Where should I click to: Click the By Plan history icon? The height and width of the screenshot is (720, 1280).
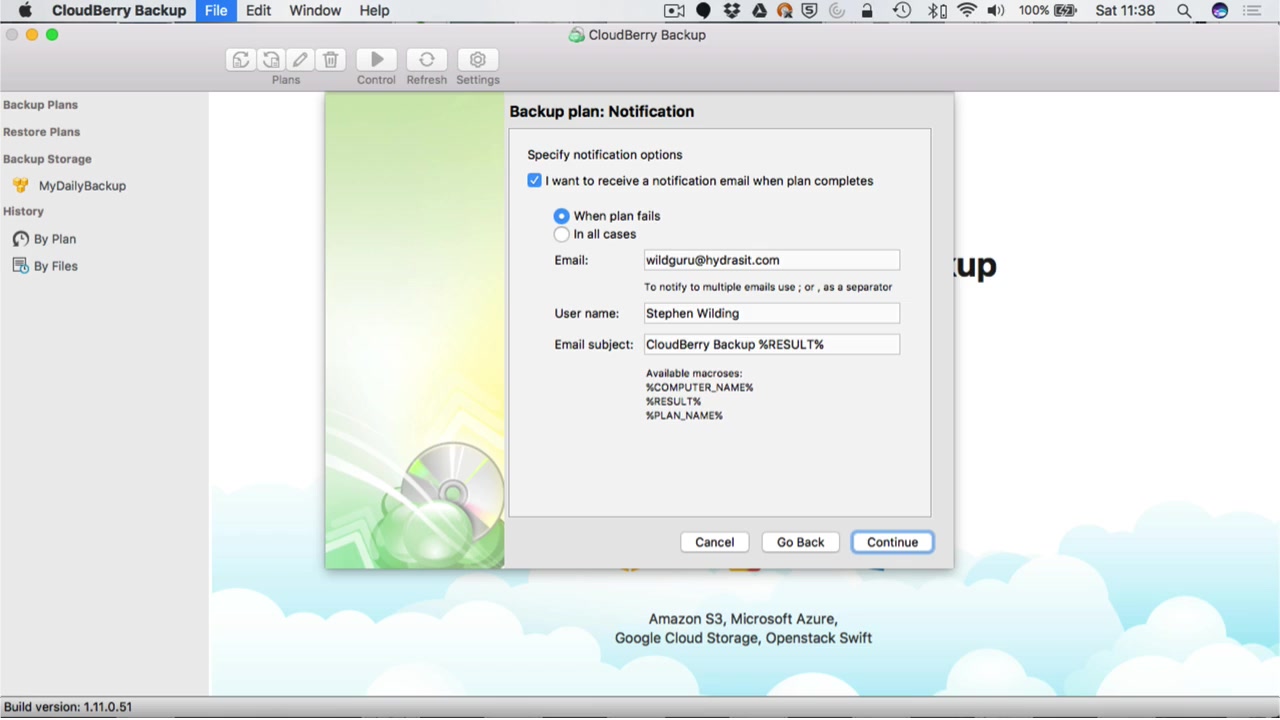[x=20, y=239]
